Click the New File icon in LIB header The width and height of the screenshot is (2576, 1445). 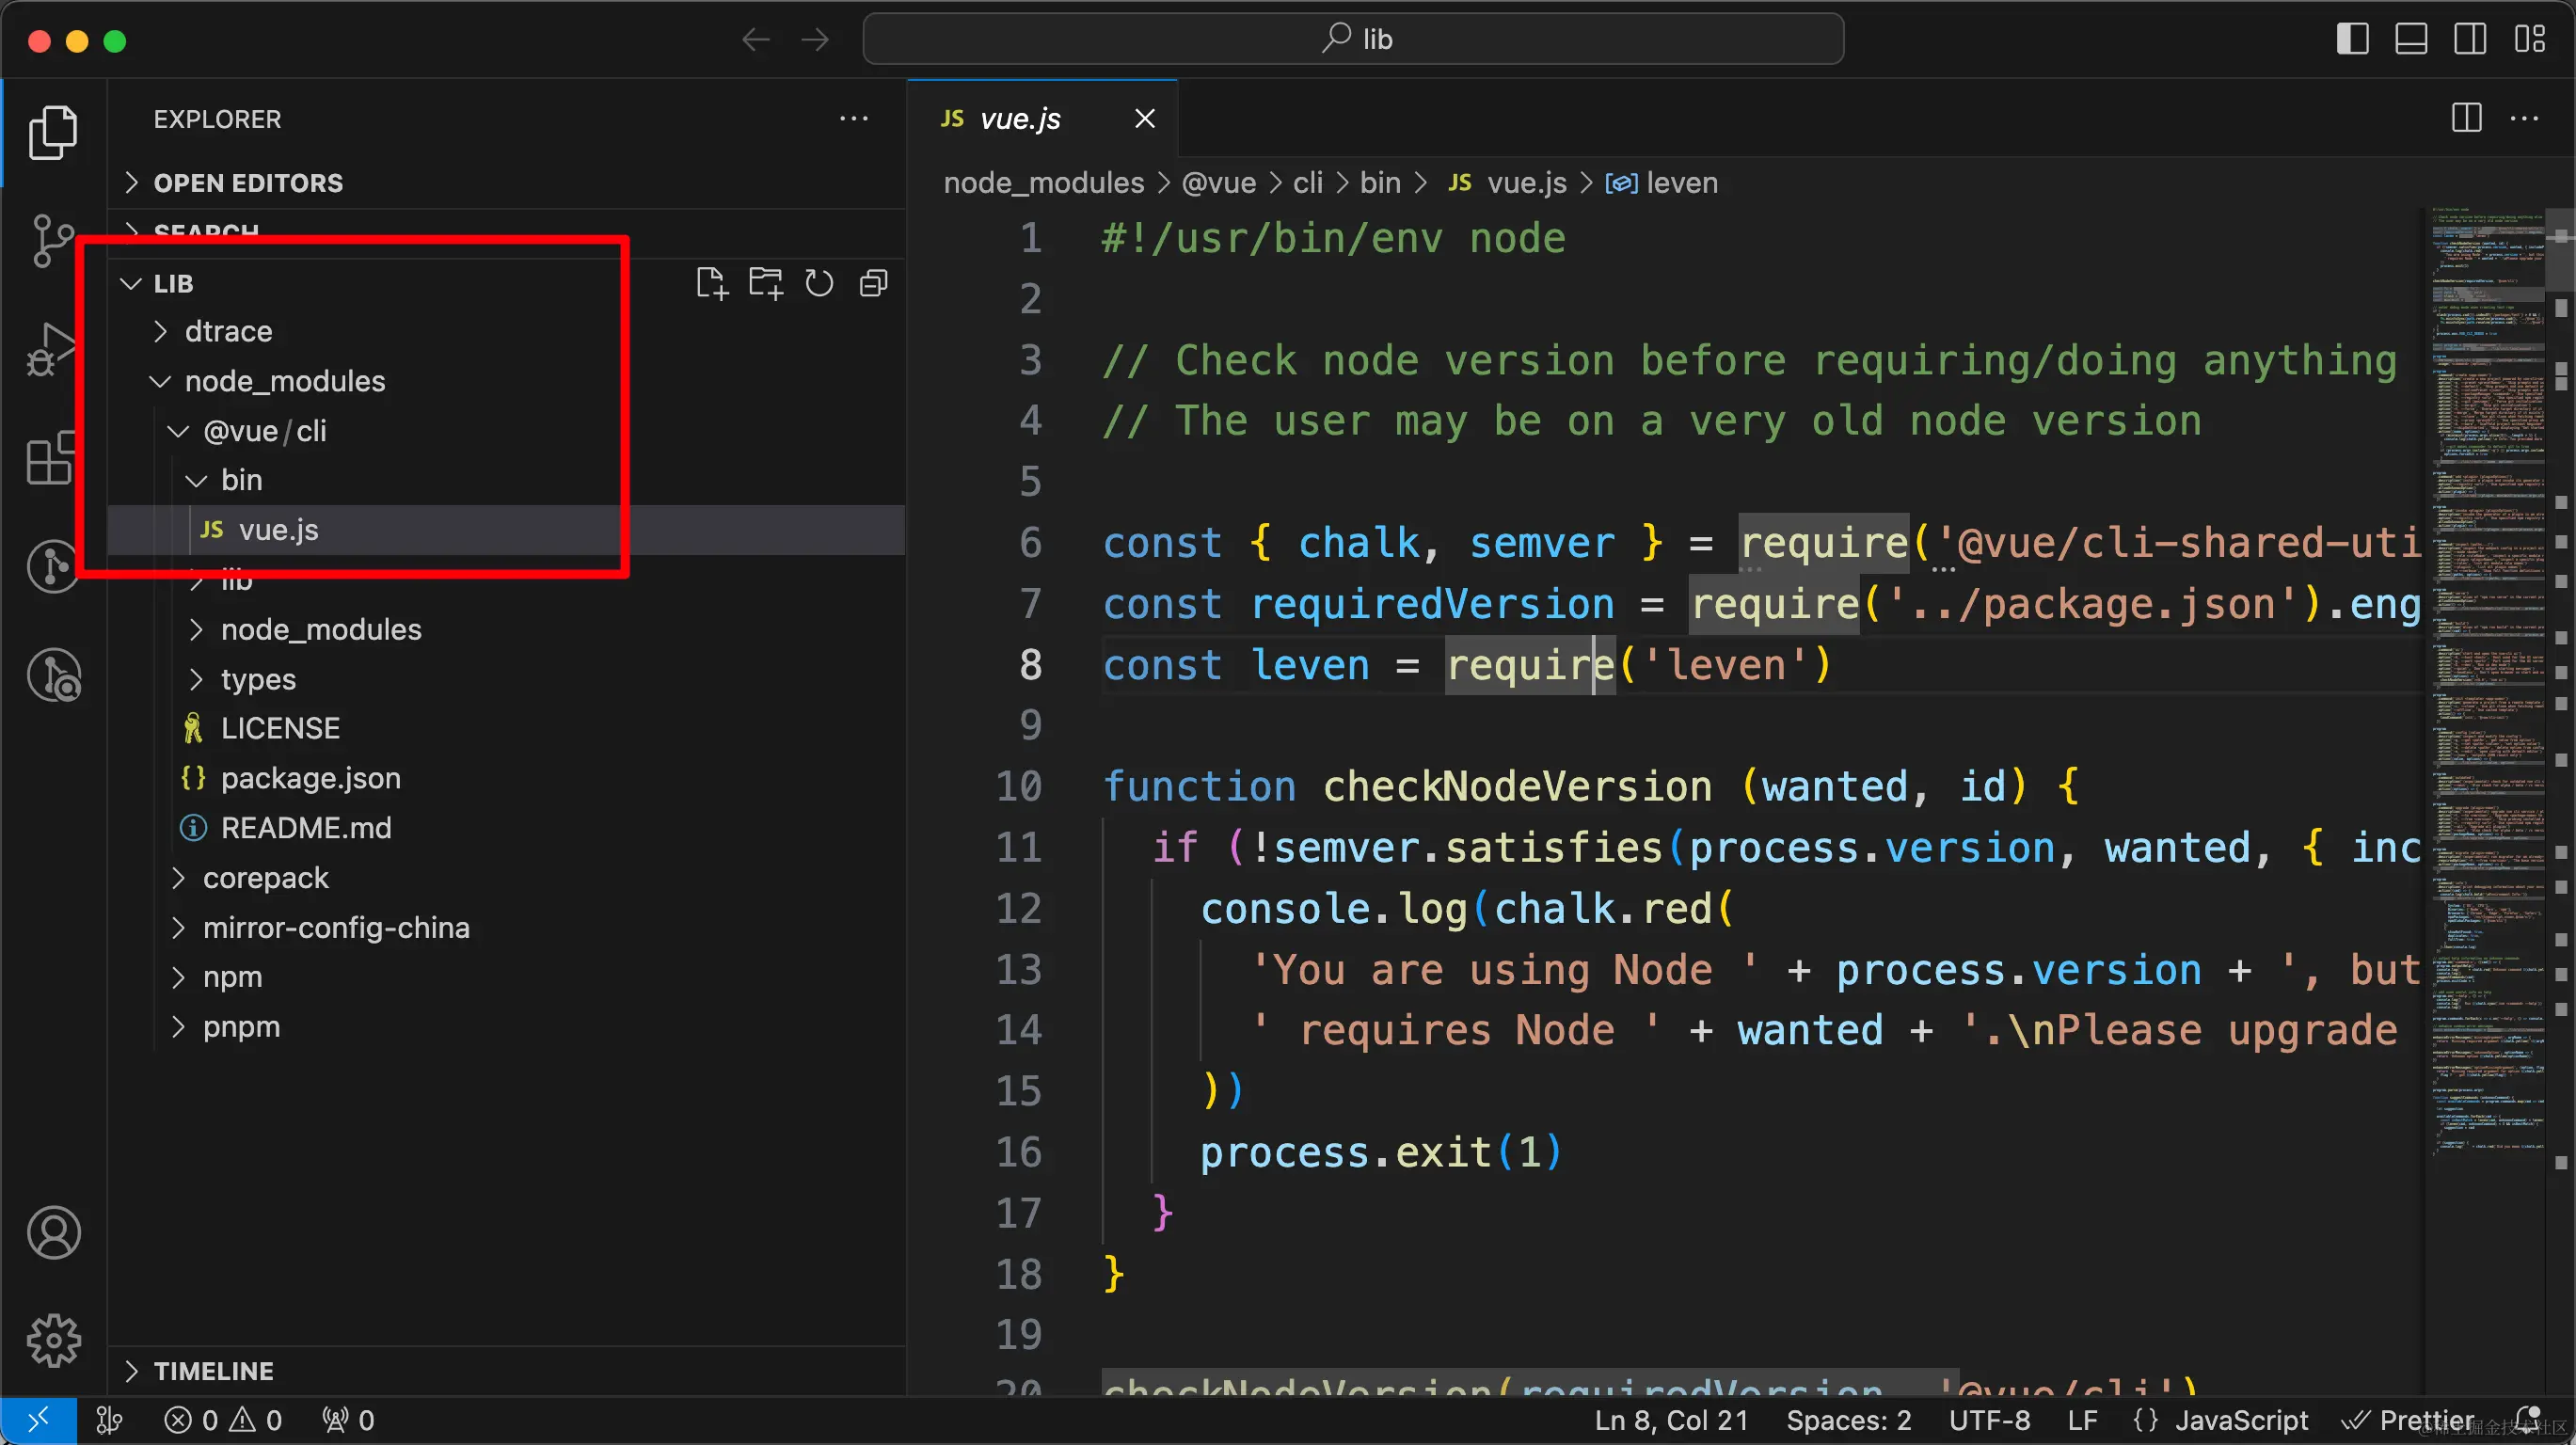[x=711, y=283]
